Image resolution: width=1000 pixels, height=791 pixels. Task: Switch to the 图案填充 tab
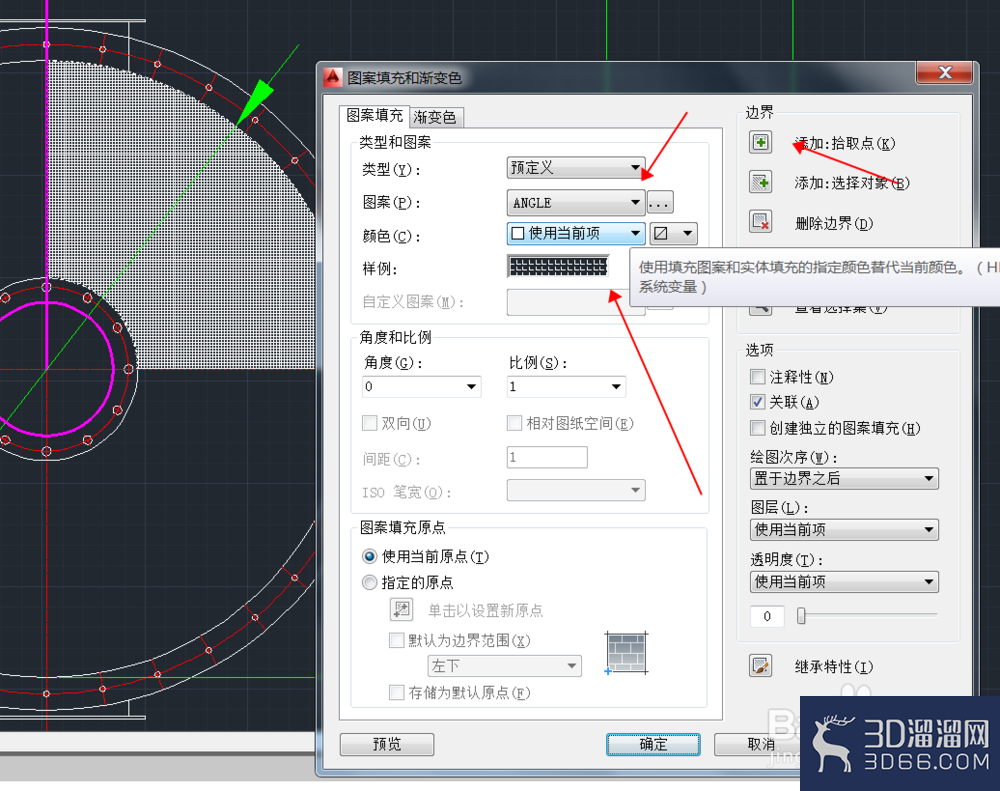click(x=374, y=115)
